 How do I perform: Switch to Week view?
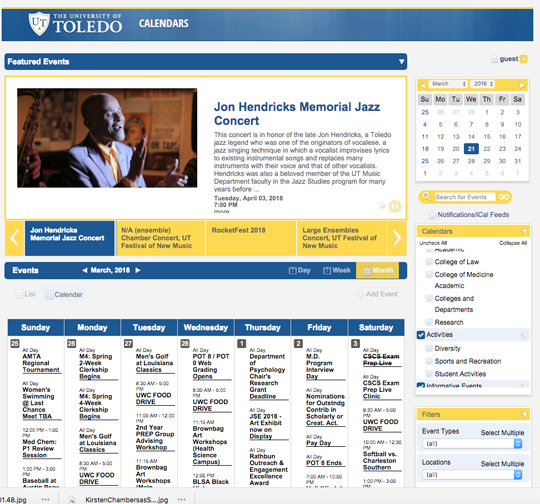(337, 270)
